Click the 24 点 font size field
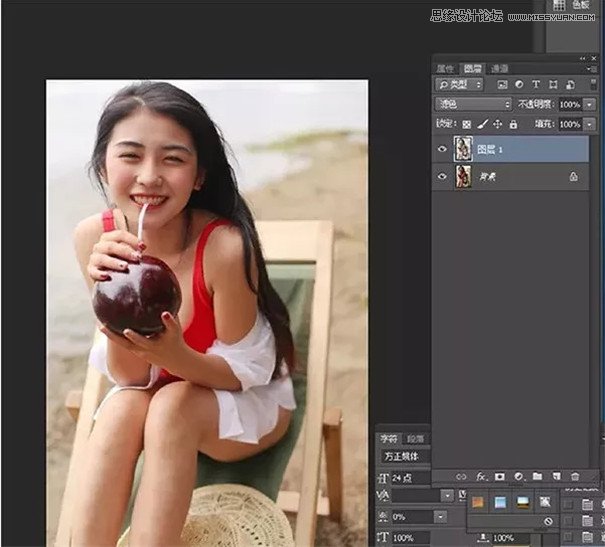The image size is (605, 547). coord(411,478)
